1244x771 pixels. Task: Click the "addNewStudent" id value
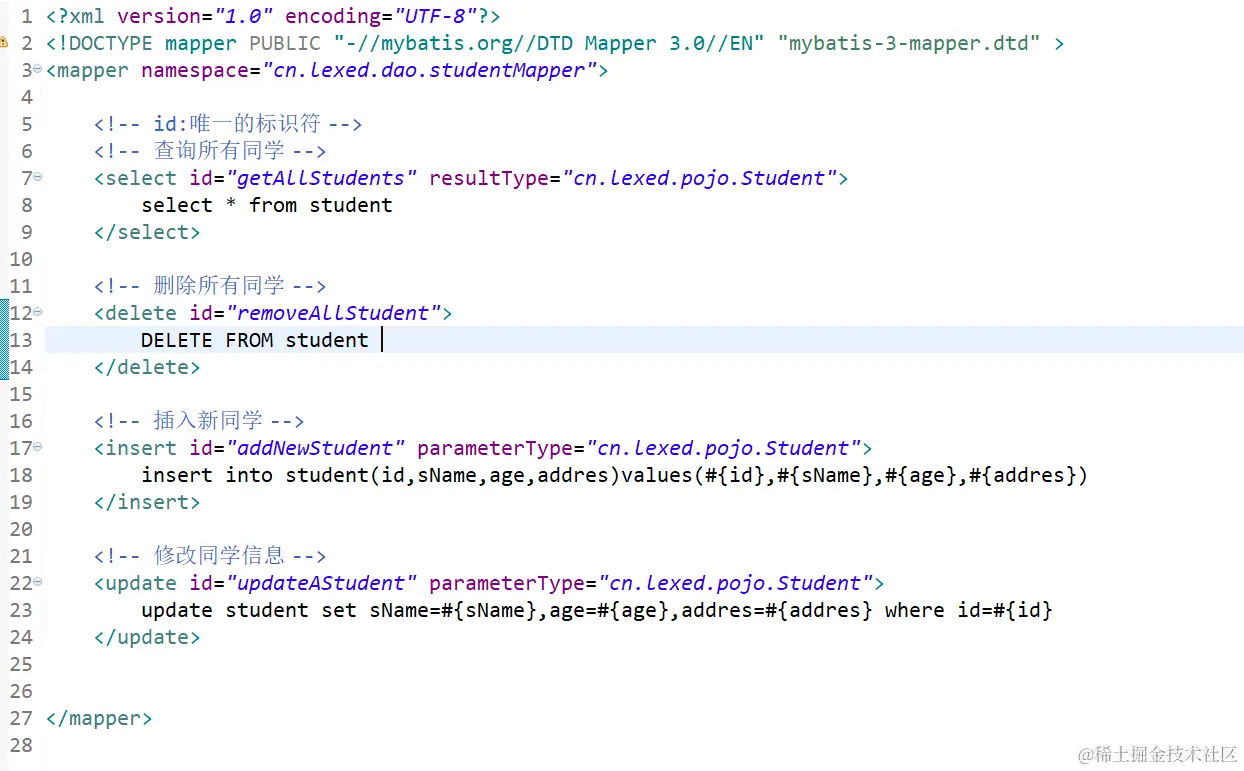pos(316,448)
